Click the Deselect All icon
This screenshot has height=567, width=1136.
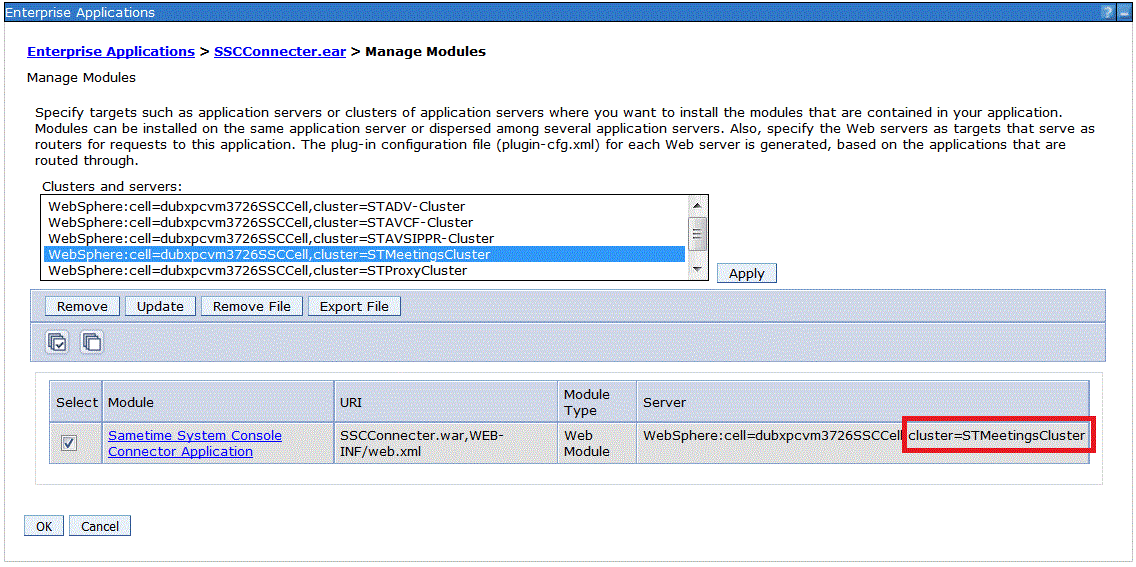91,342
